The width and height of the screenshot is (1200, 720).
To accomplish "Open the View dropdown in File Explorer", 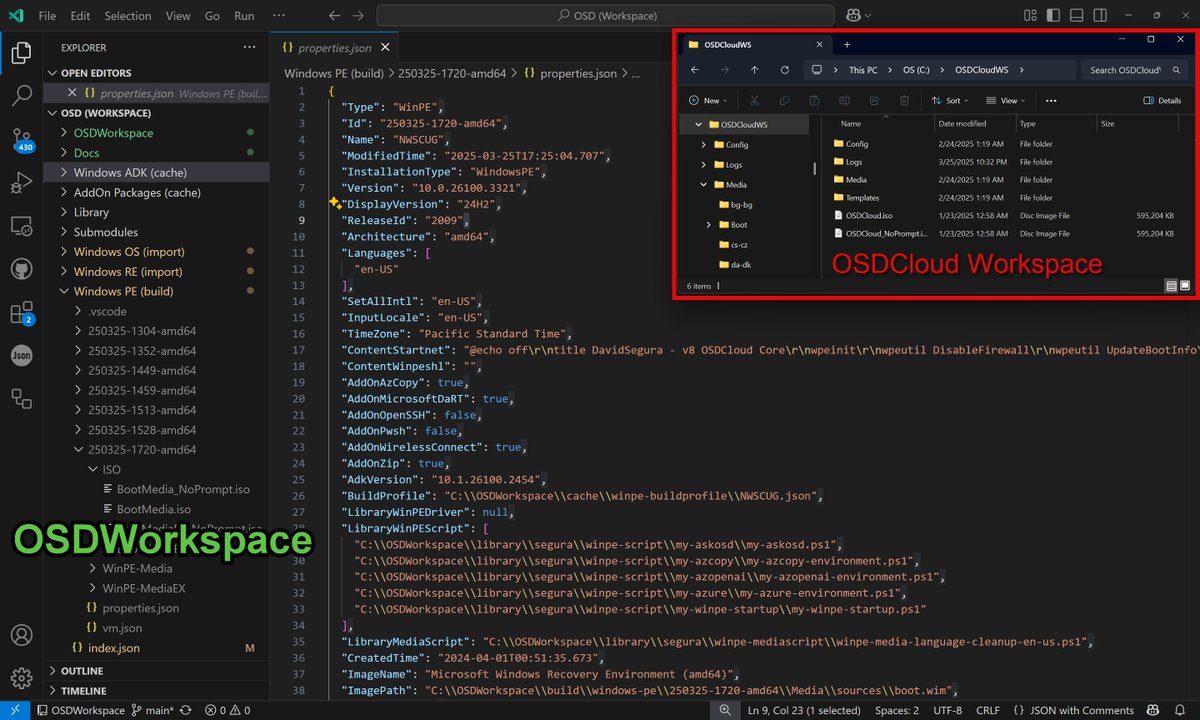I will (x=1006, y=100).
